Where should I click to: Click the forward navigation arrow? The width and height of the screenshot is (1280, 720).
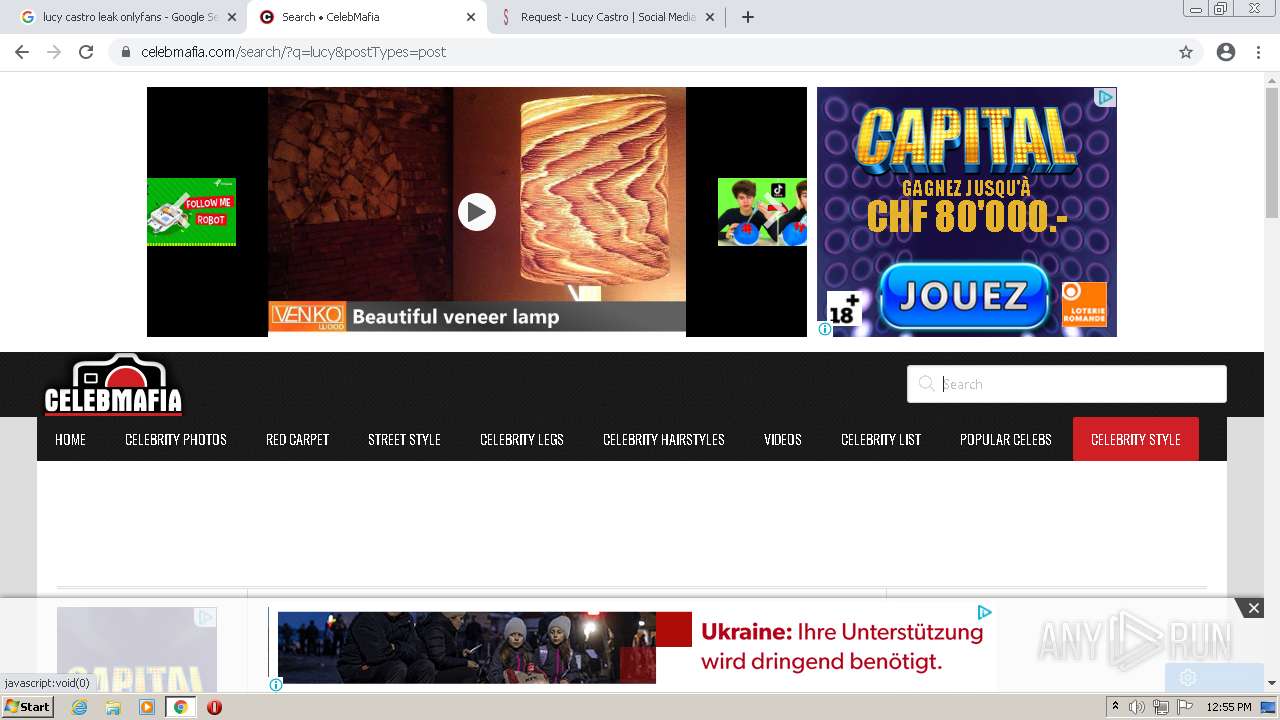54,52
